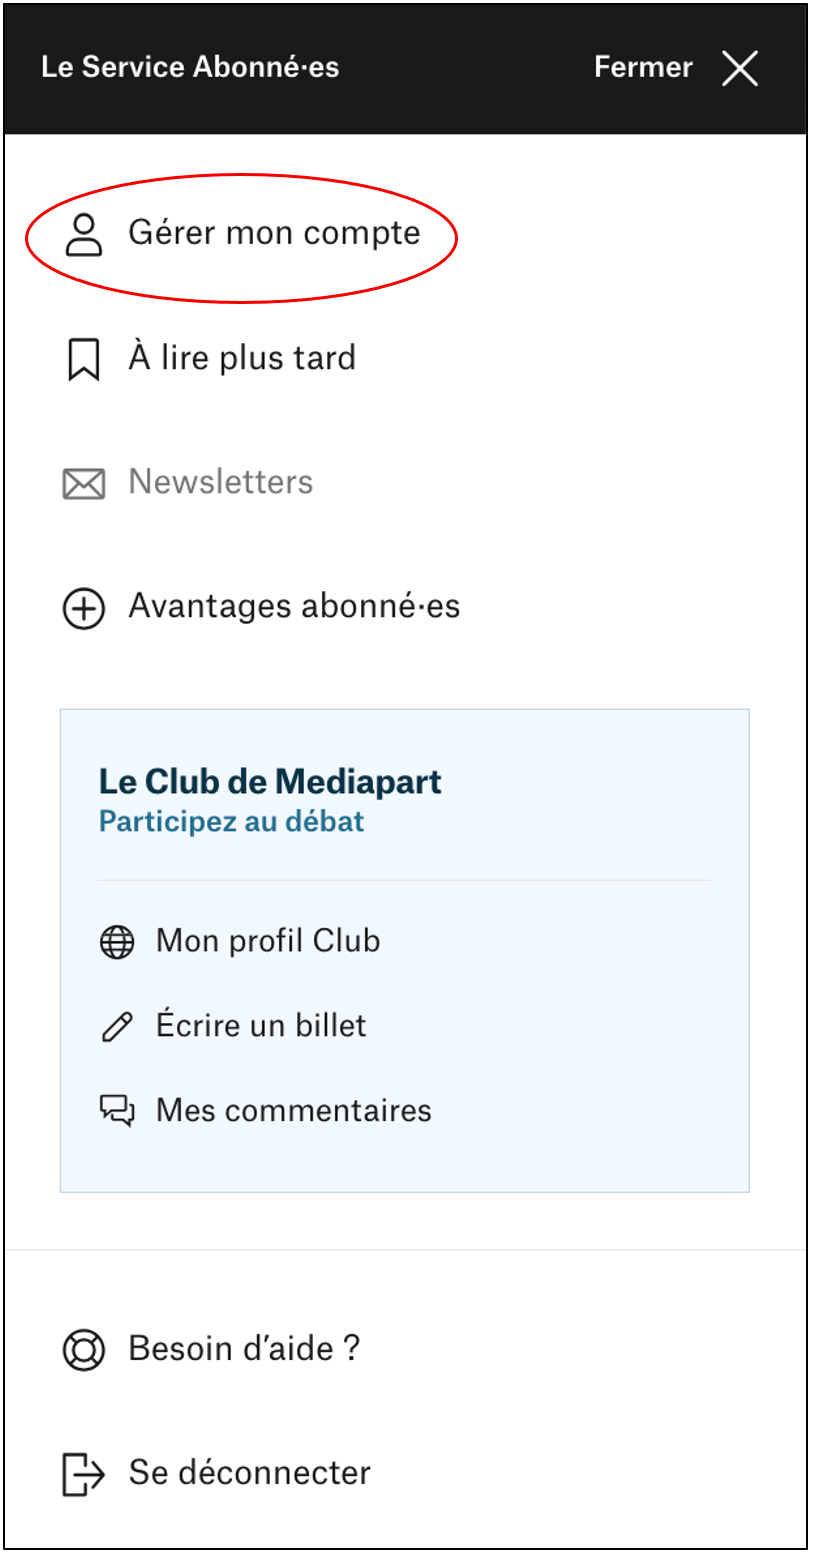Click the lifebuoy icon beside Besoin d'aide
This screenshot has width=816, height=1558.
click(x=84, y=1350)
